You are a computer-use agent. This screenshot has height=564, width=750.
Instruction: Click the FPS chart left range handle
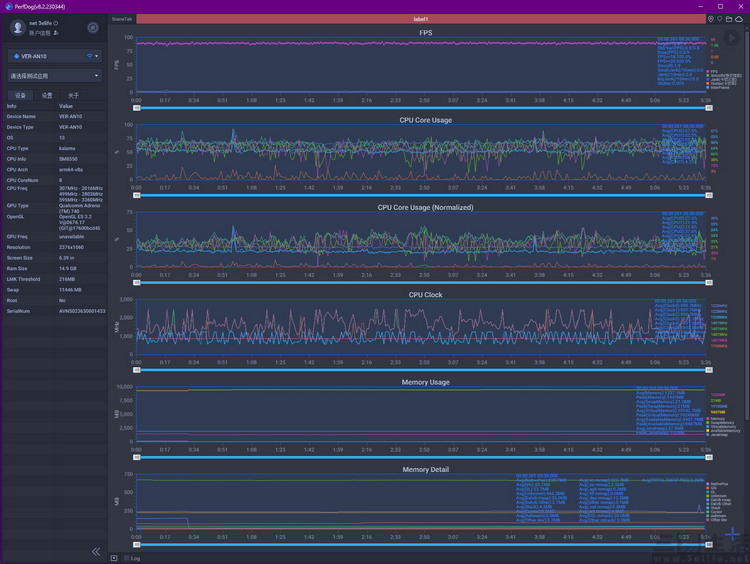(x=137, y=108)
